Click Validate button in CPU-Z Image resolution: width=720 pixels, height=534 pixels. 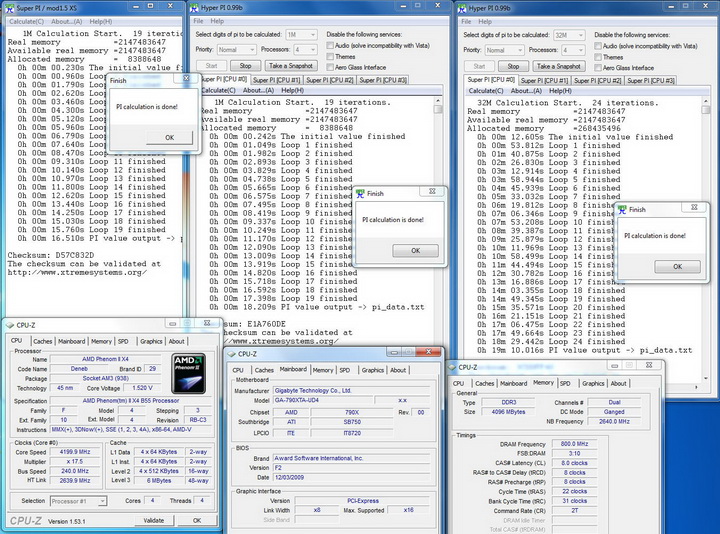tap(153, 520)
